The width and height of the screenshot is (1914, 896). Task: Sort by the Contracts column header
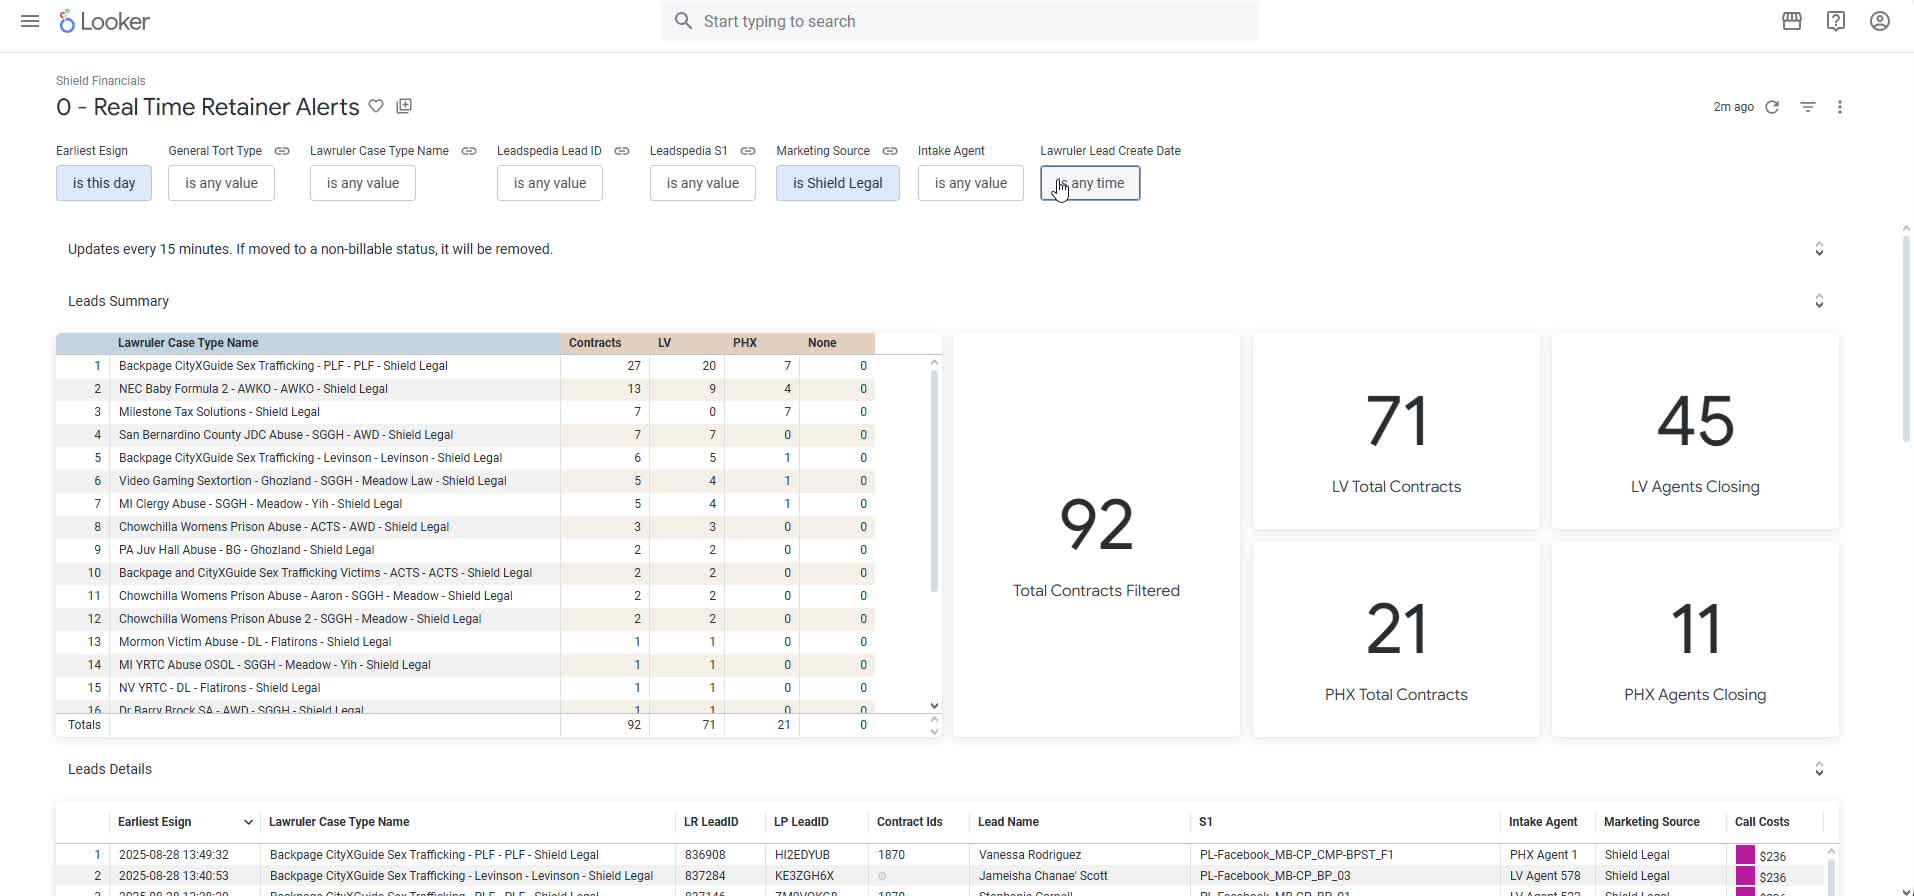[x=595, y=343]
